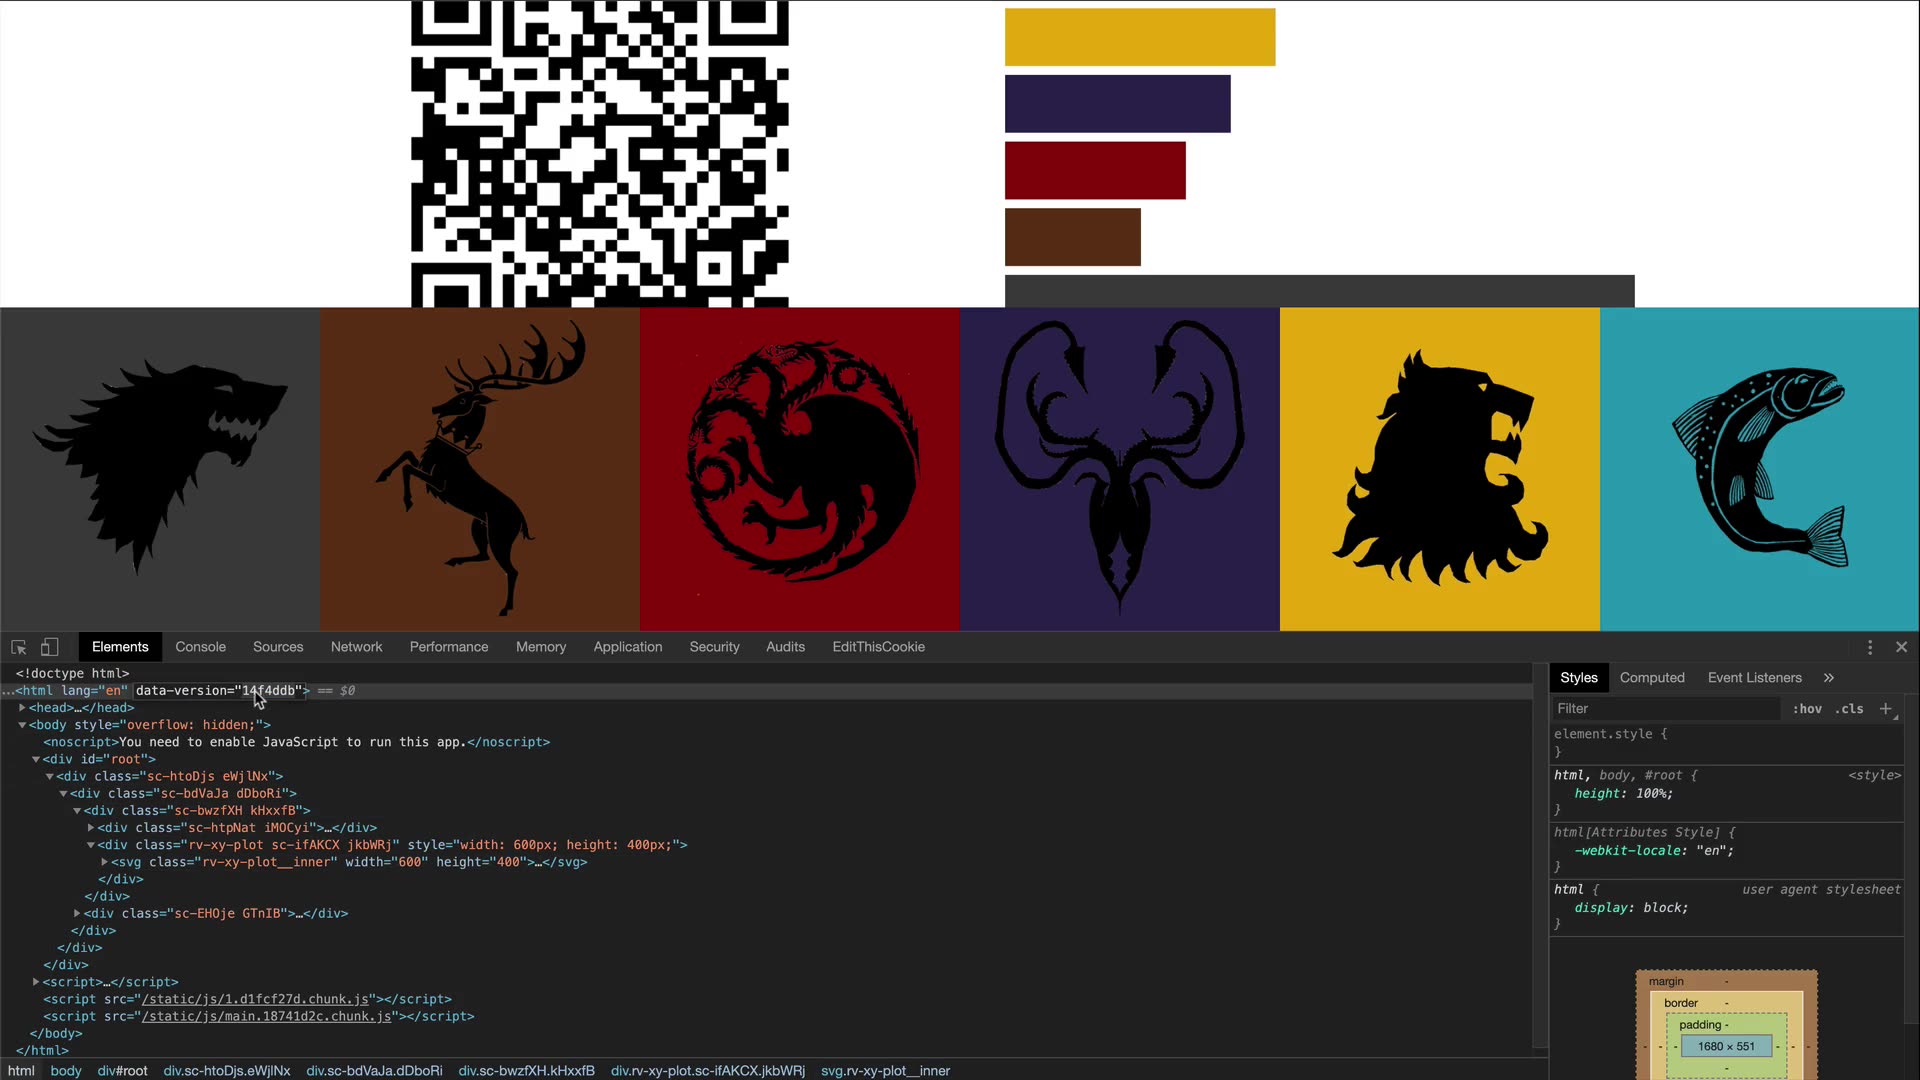Select the Greyjoy kraken sigil tile
Image resolution: width=1920 pixels, height=1080 pixels.
[x=1120, y=468]
